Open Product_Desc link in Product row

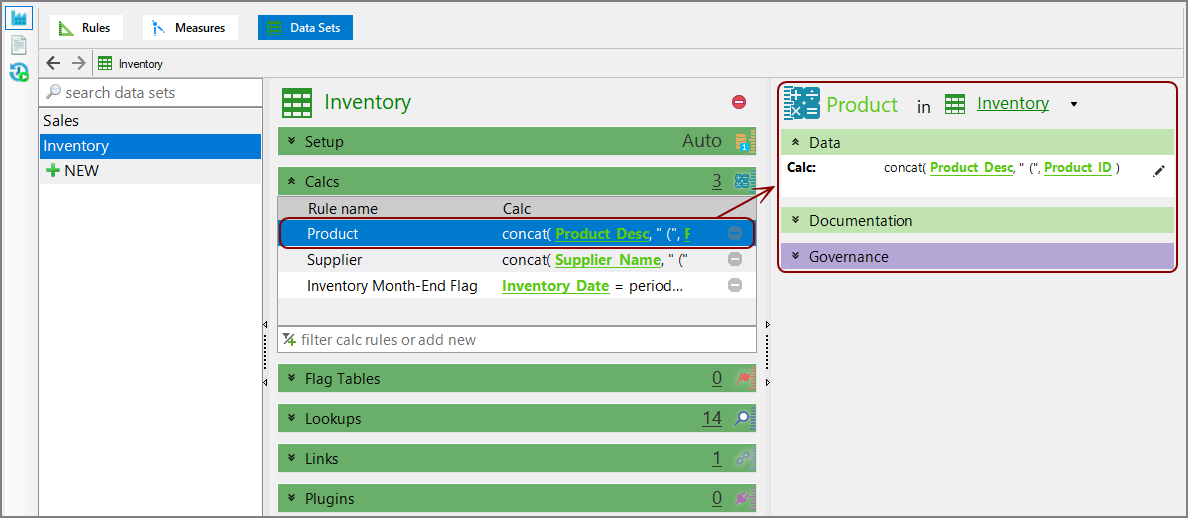point(603,235)
